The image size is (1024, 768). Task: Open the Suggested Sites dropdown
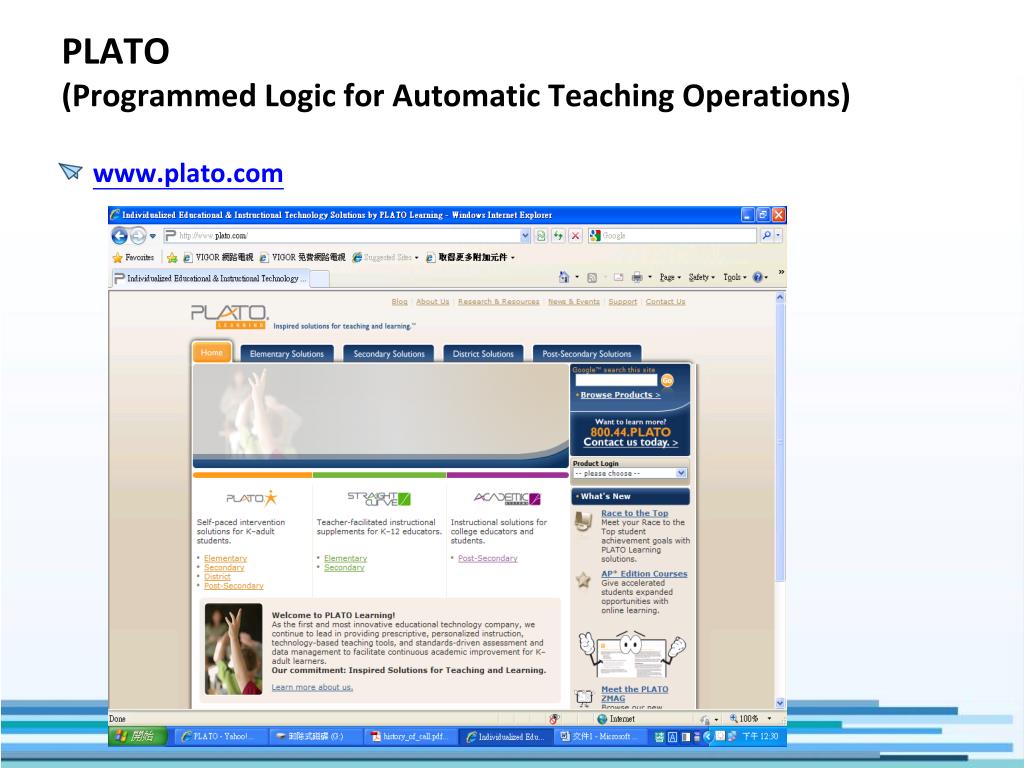pyautogui.click(x=385, y=257)
